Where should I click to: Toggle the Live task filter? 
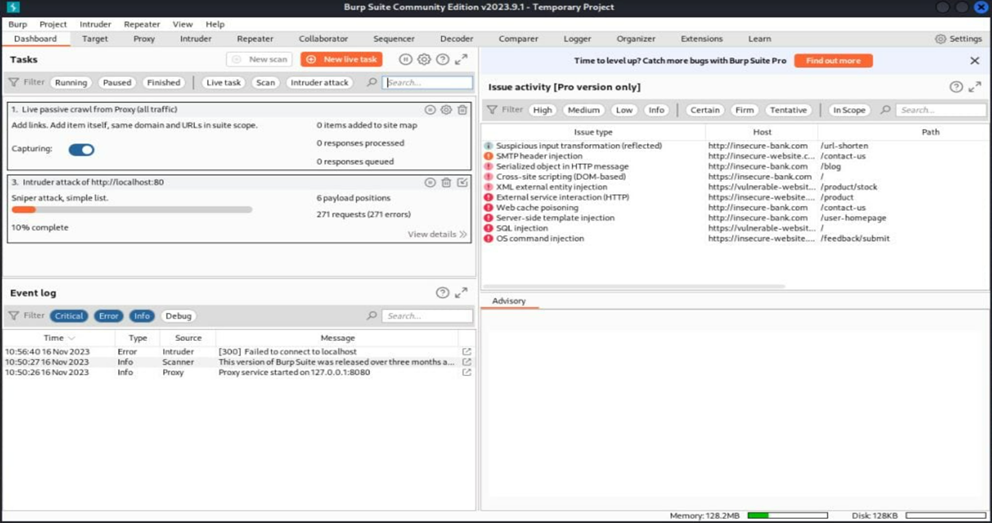[223, 82]
